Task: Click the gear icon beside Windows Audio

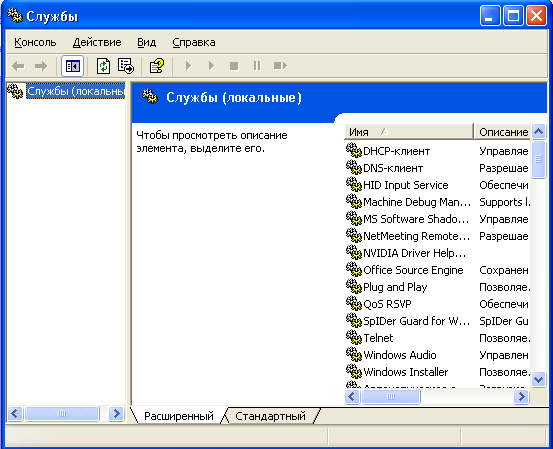Action: [354, 354]
